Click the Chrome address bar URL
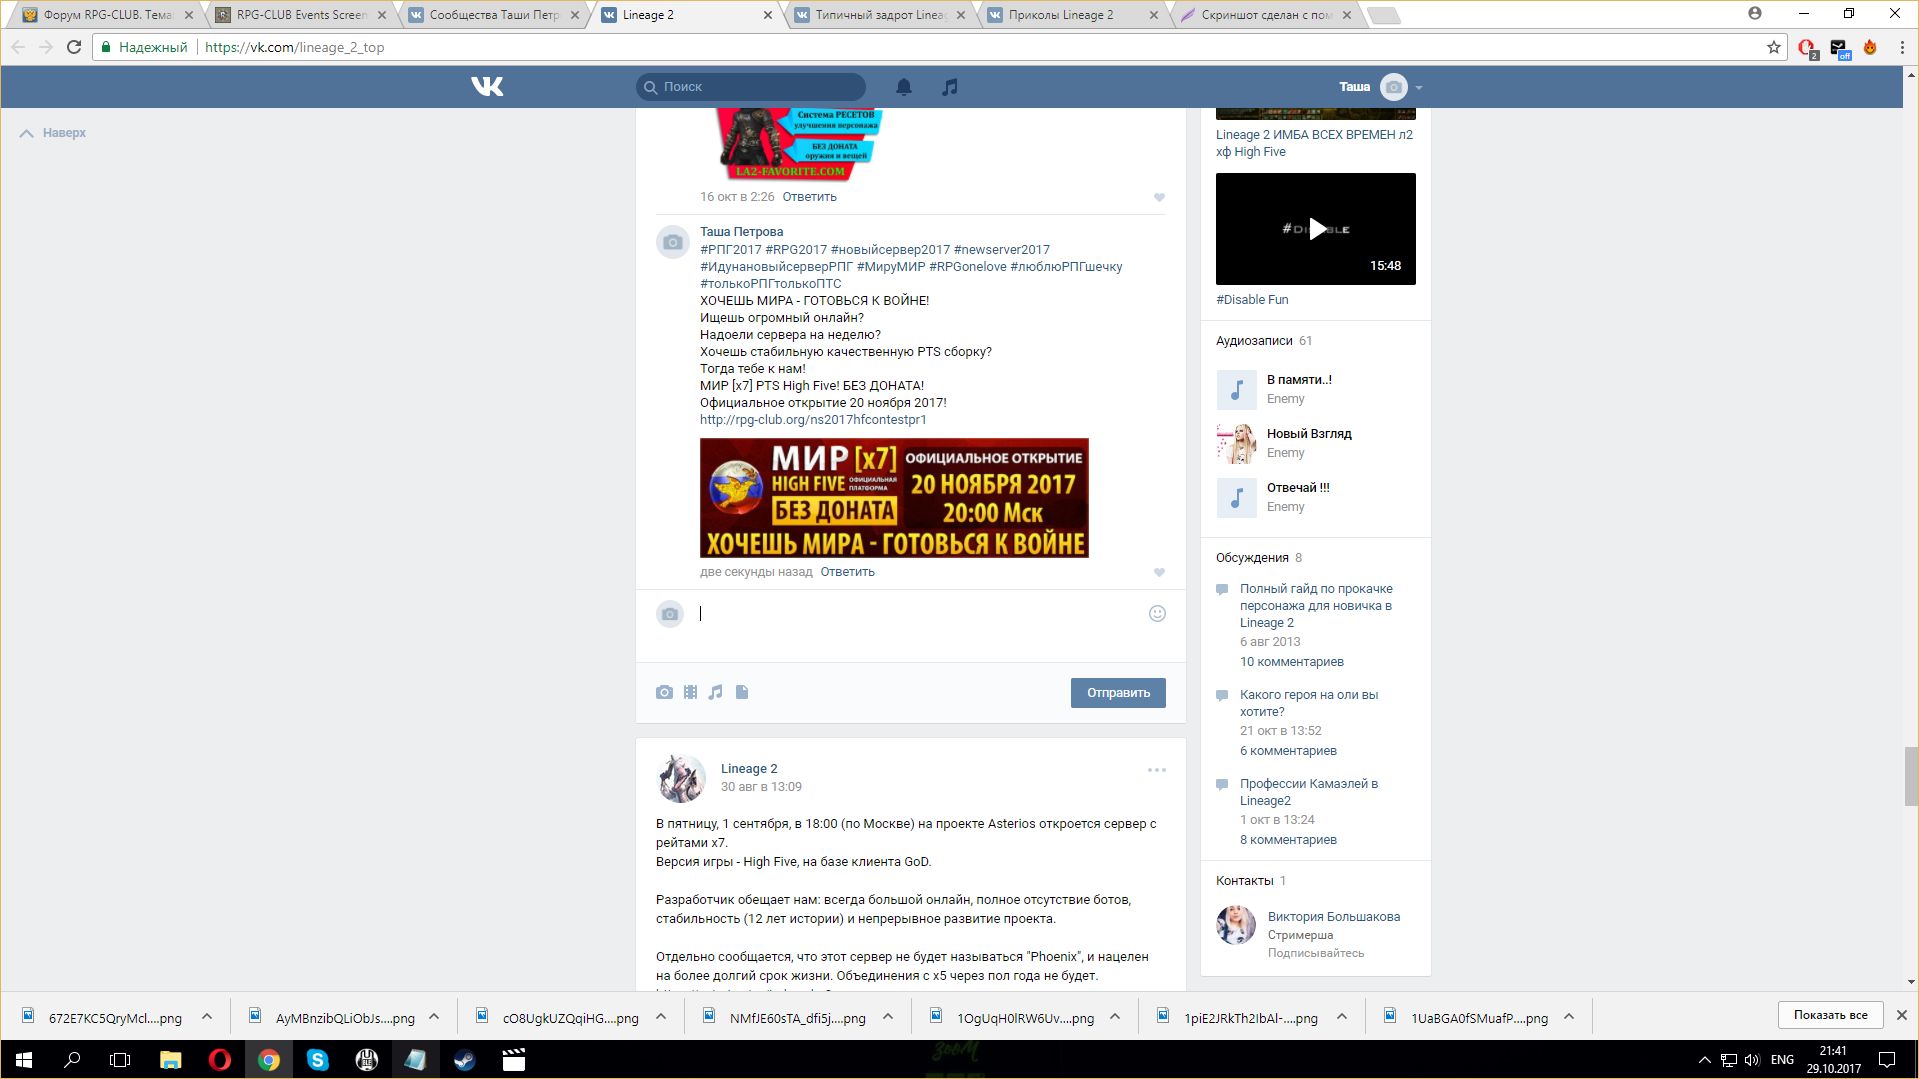The height and width of the screenshot is (1079, 1919). (294, 47)
